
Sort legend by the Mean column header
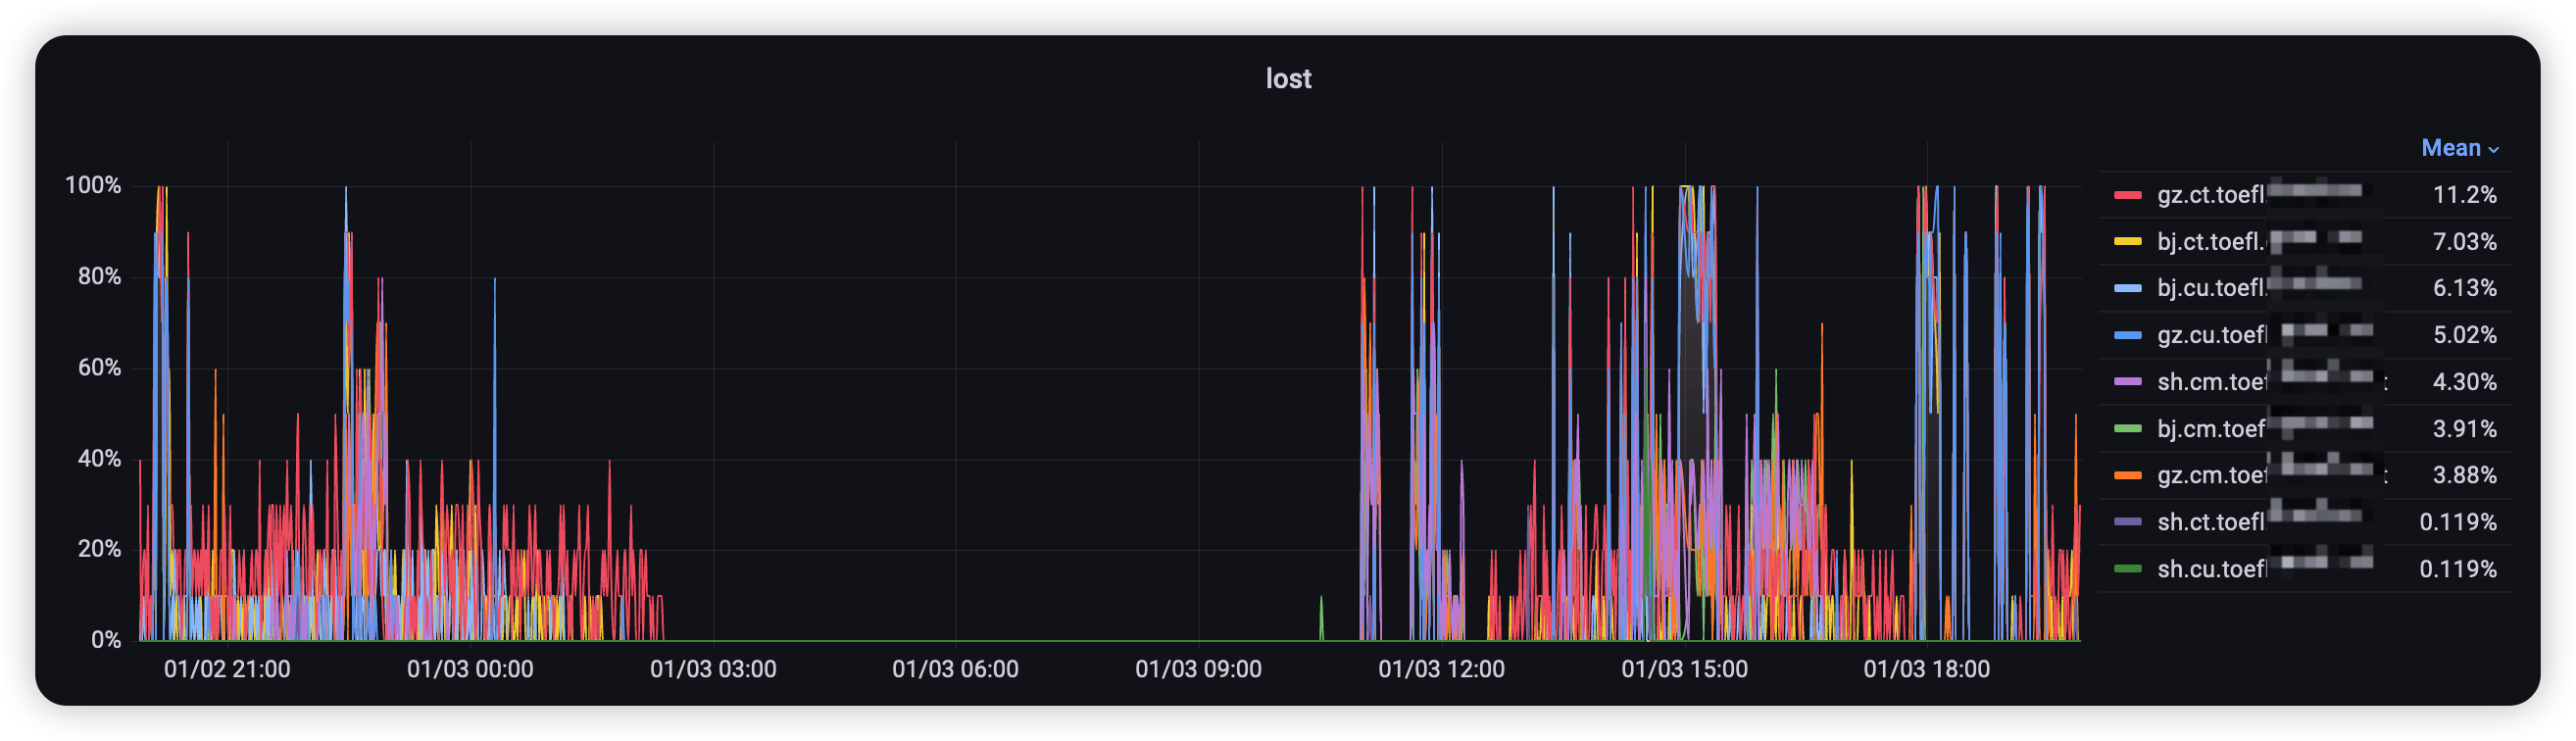point(2450,148)
